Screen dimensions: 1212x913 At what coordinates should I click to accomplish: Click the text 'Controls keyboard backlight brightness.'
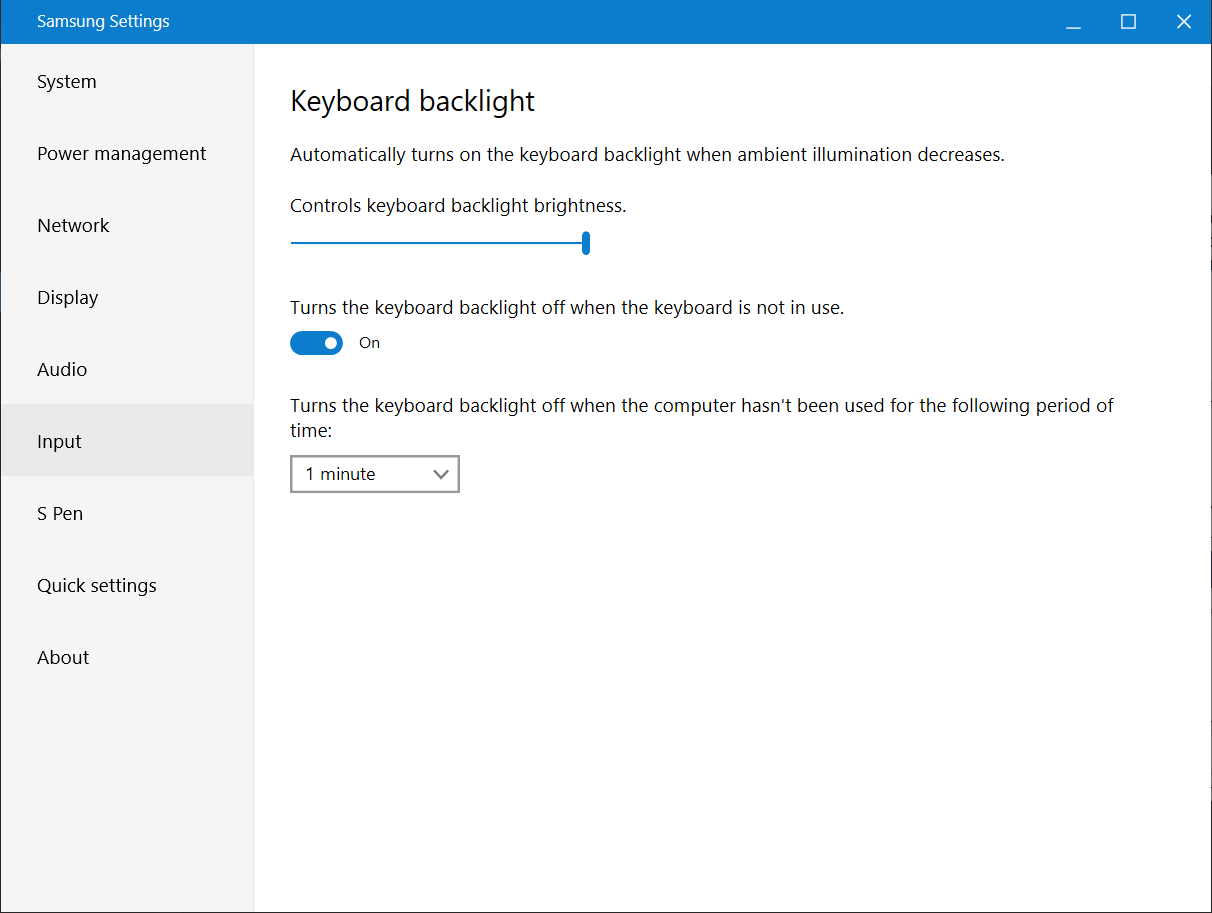[x=458, y=206]
